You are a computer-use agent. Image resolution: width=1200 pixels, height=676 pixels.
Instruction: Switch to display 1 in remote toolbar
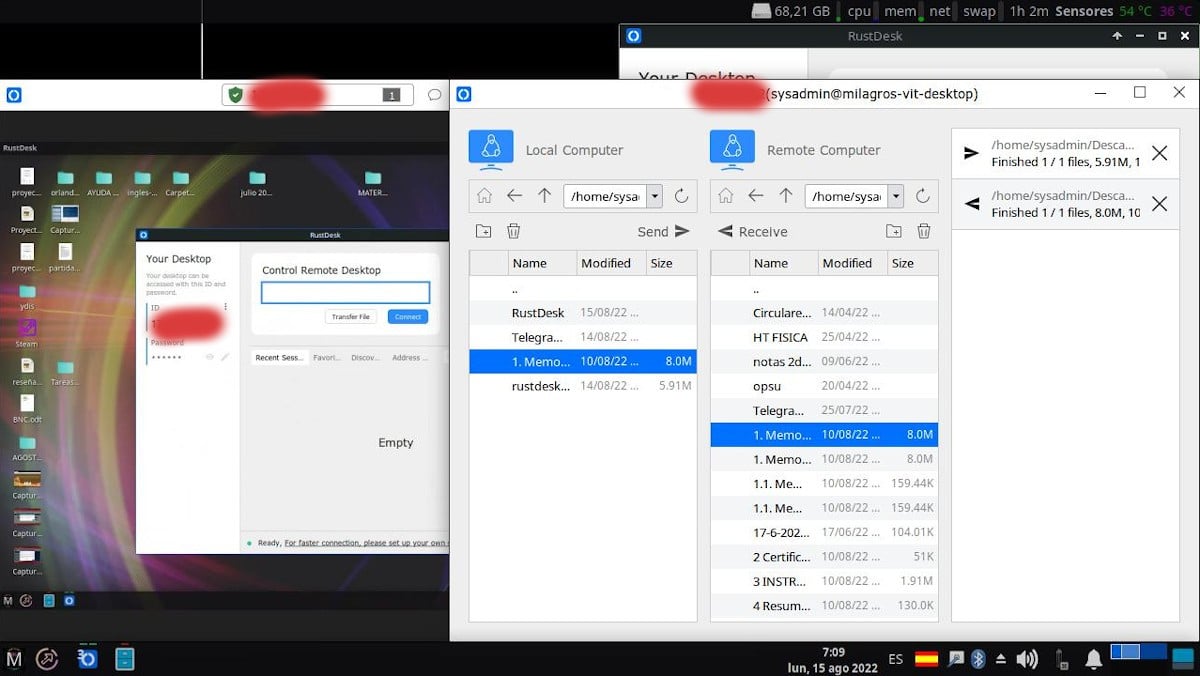click(392, 95)
